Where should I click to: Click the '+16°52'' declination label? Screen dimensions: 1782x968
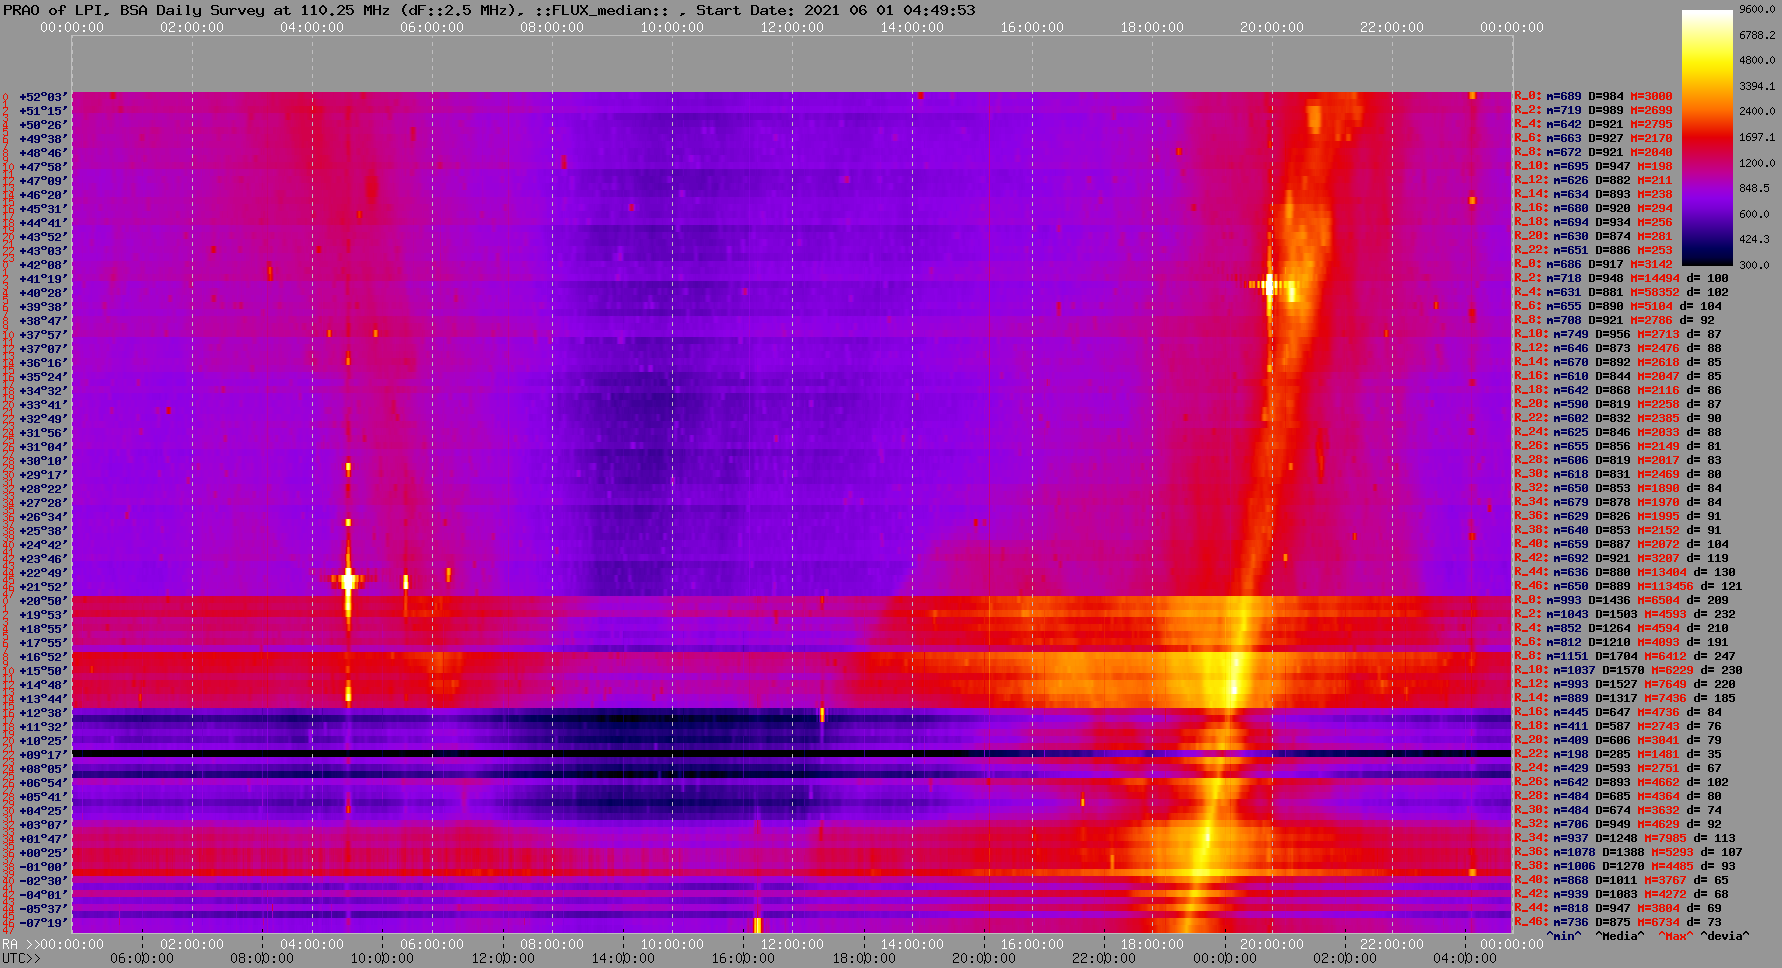pyautogui.click(x=43, y=657)
